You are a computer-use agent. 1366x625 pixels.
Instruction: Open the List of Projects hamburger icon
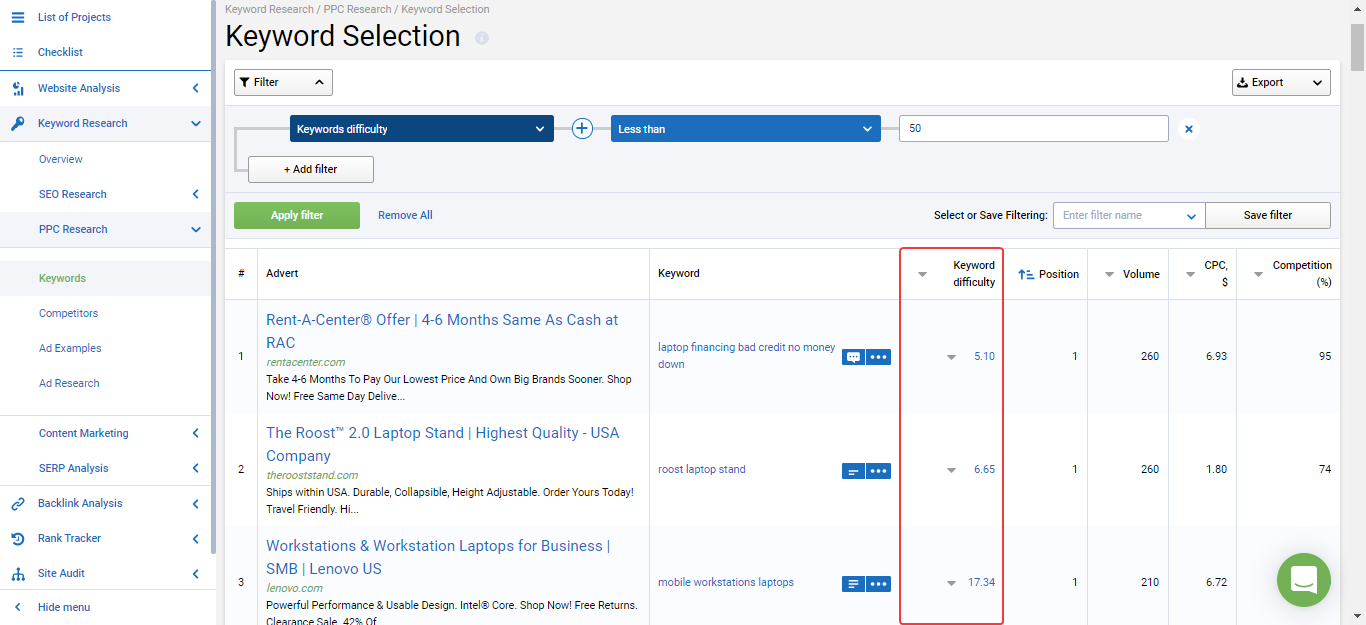(18, 17)
